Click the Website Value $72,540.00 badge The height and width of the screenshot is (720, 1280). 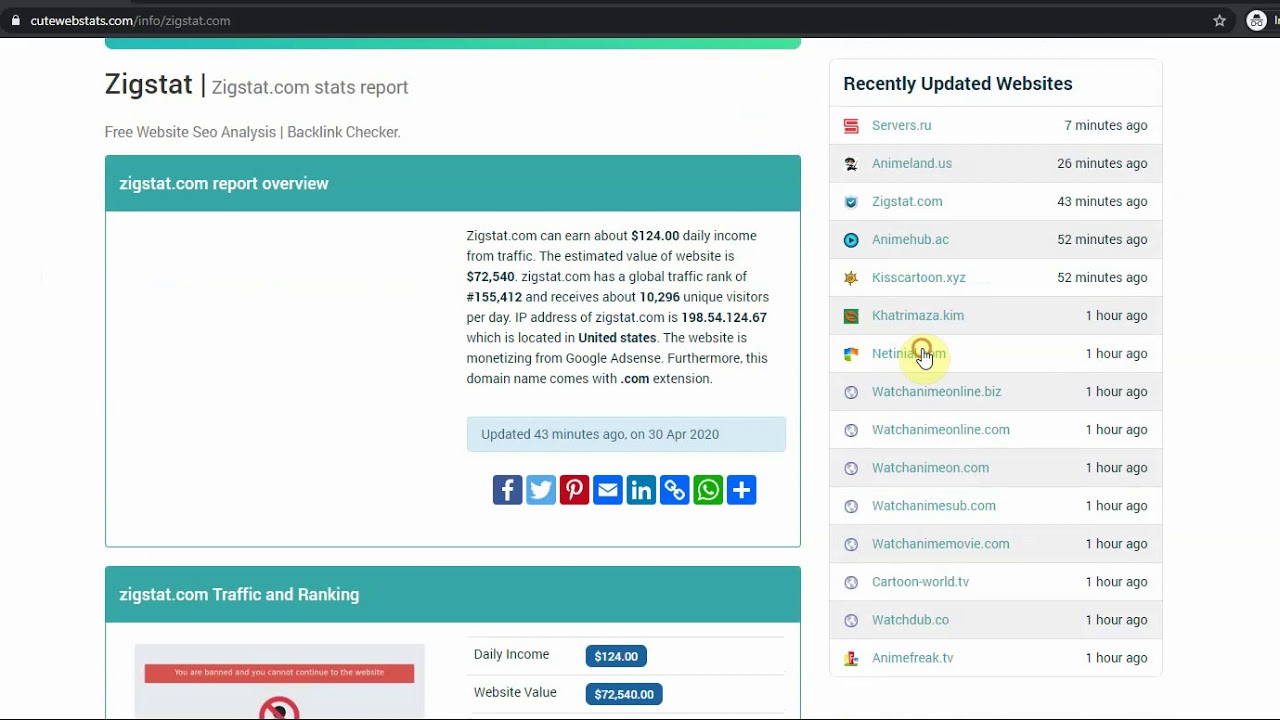pos(624,694)
